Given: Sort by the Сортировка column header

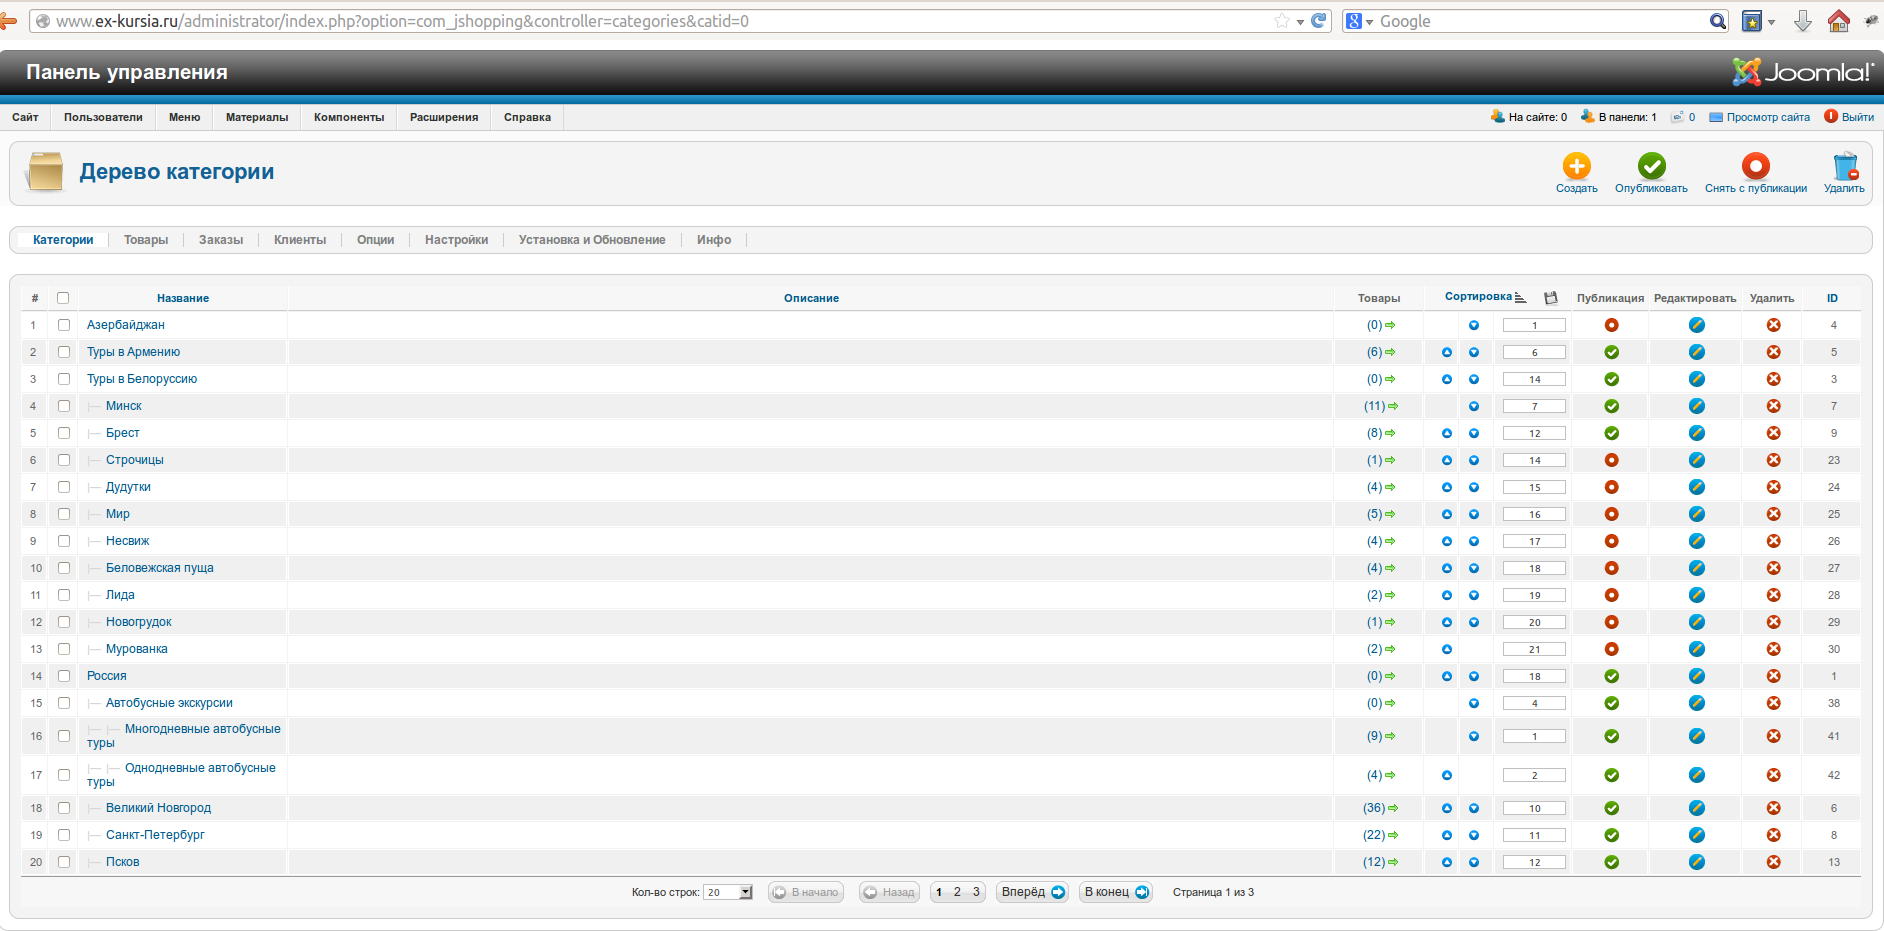Looking at the screenshot, I should click(x=1478, y=297).
